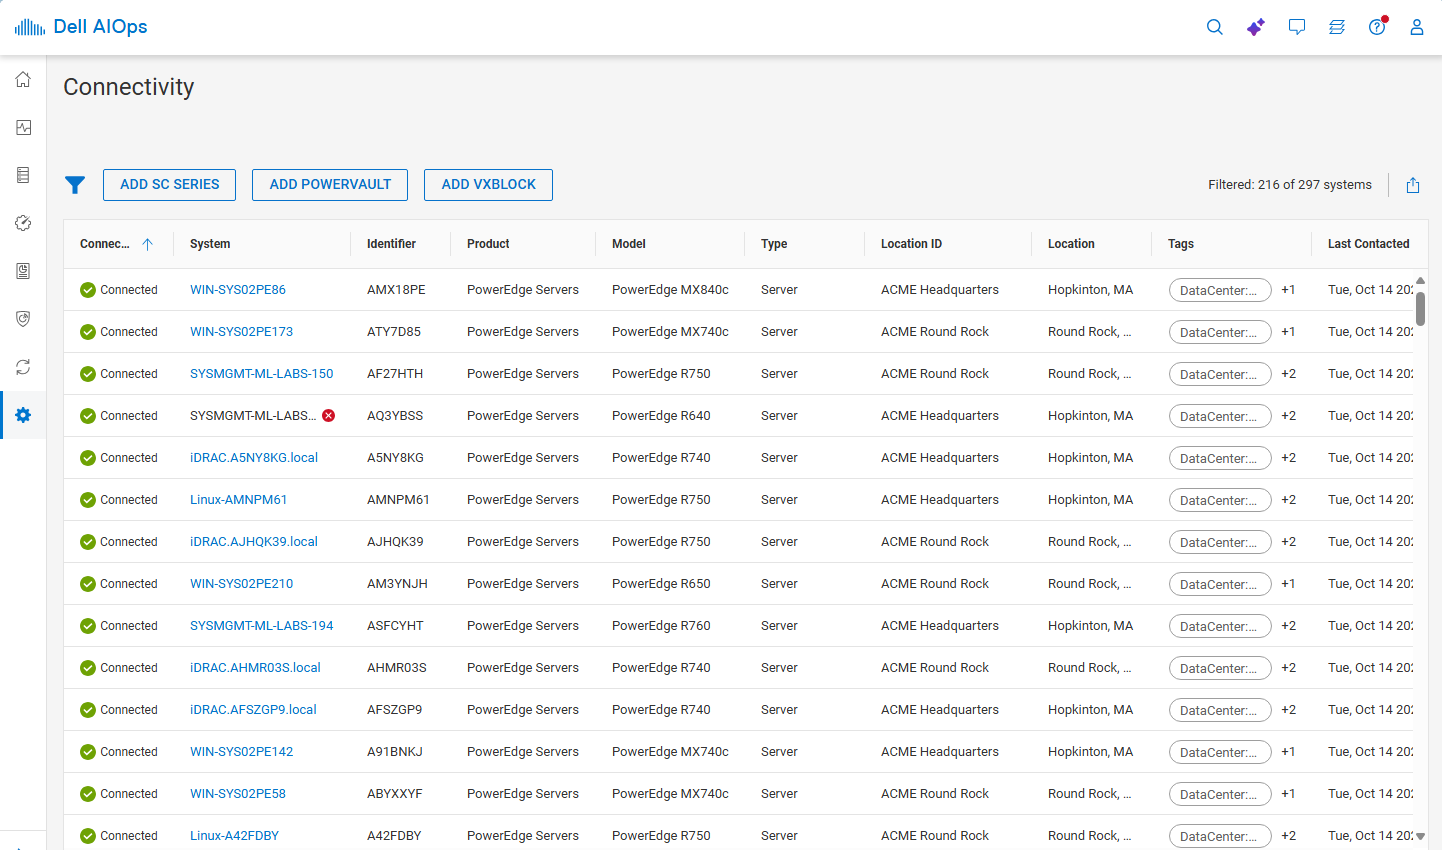Viewport: 1442px width, 850px height.
Task: Click the DataCenter tag on the first row
Action: coord(1220,289)
